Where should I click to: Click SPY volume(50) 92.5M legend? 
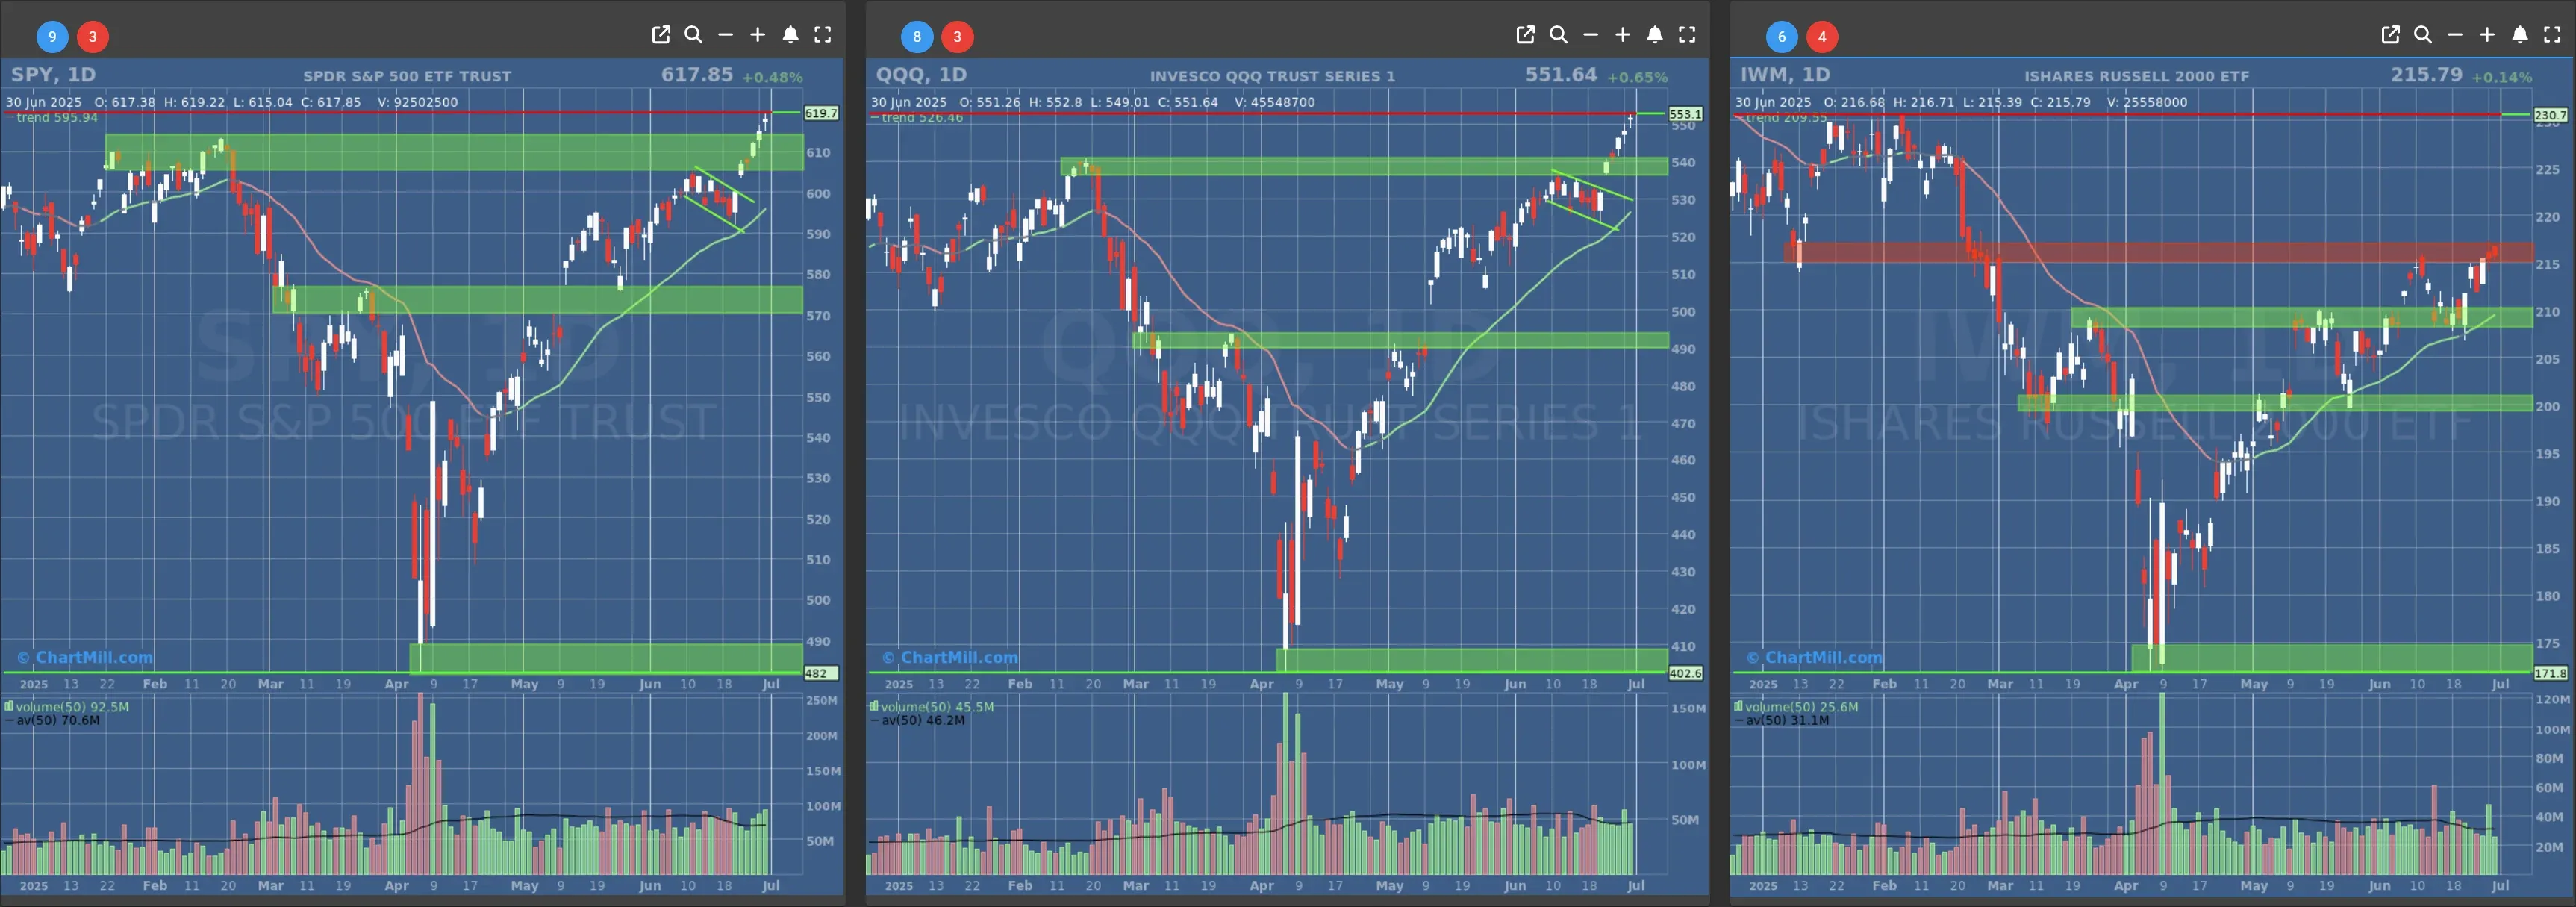[x=67, y=706]
